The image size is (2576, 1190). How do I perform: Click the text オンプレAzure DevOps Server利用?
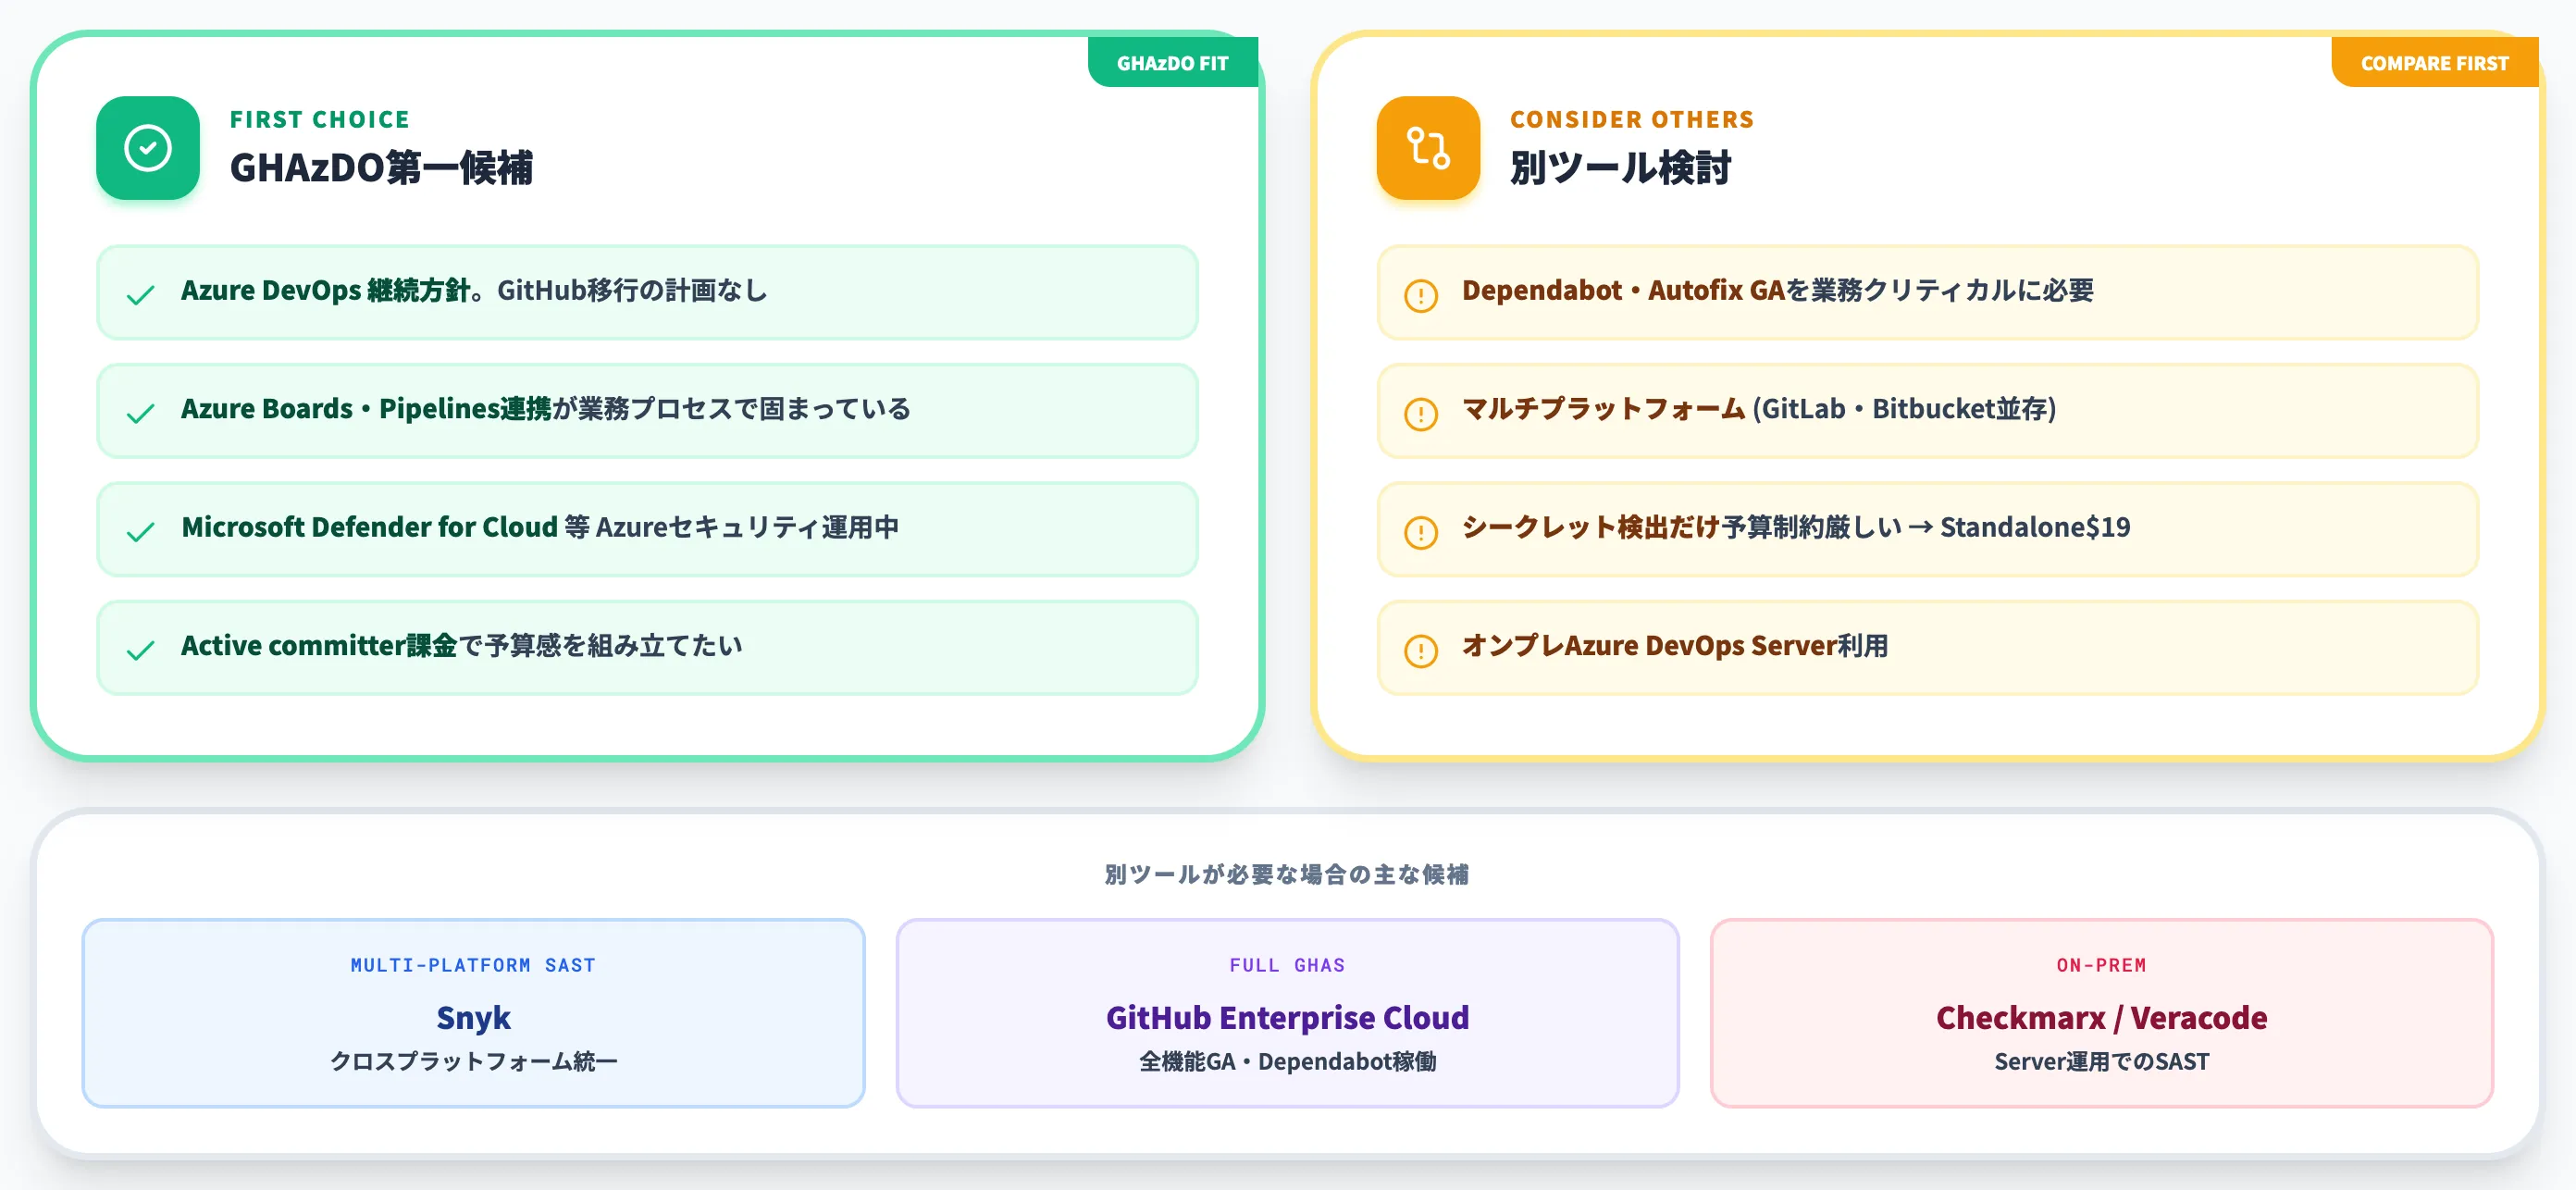pyautogui.click(x=1675, y=646)
